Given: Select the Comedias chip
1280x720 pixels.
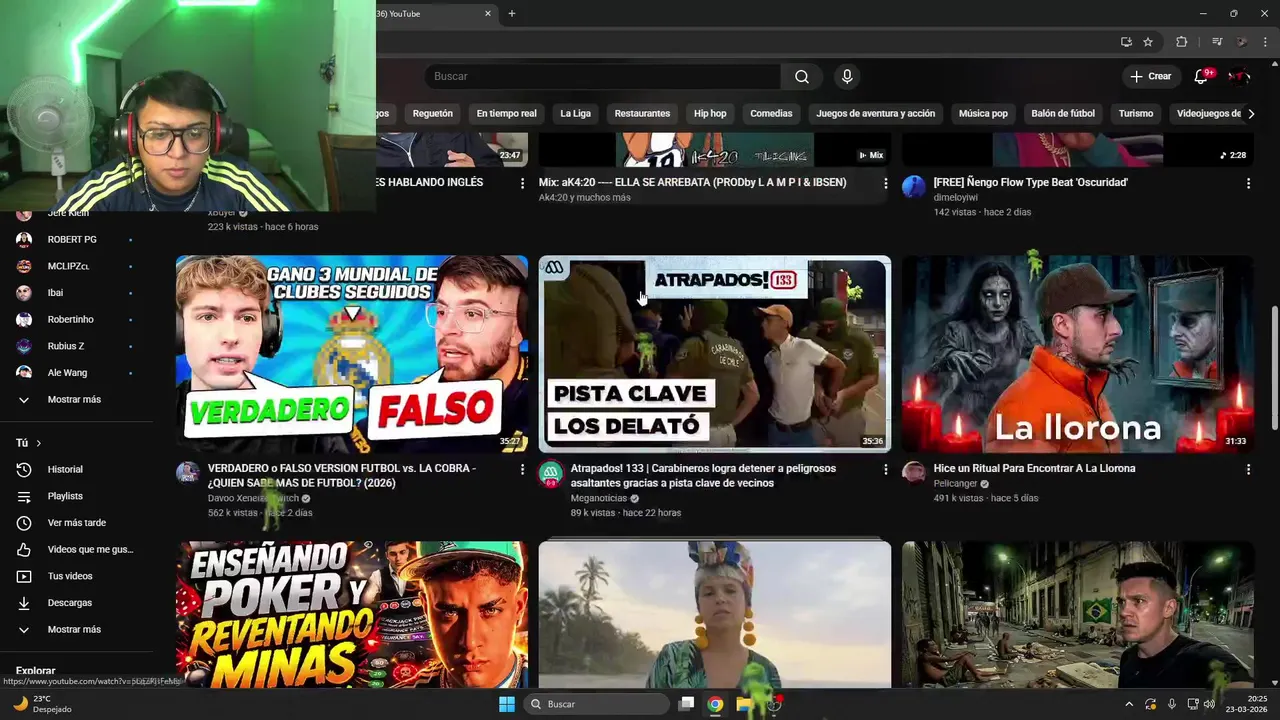Looking at the screenshot, I should 771,114.
